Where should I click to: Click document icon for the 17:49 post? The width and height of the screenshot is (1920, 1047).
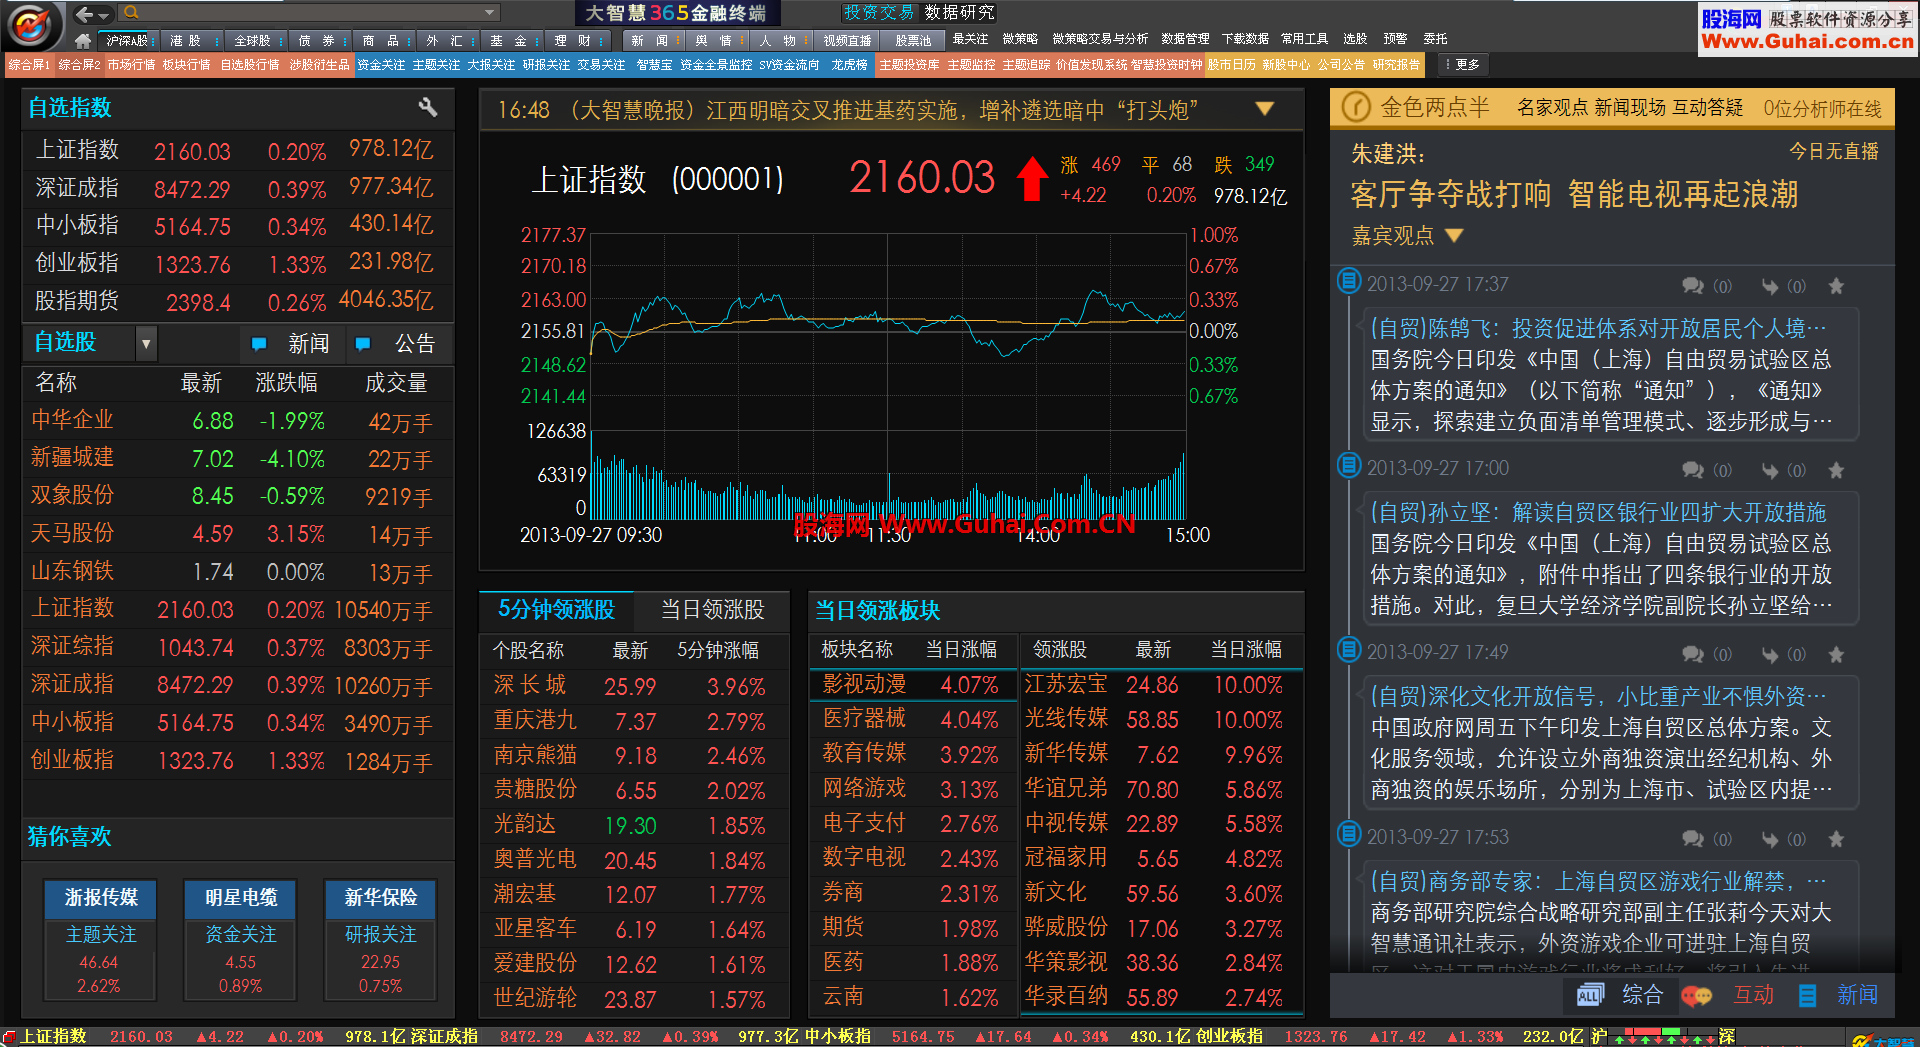click(x=1349, y=649)
